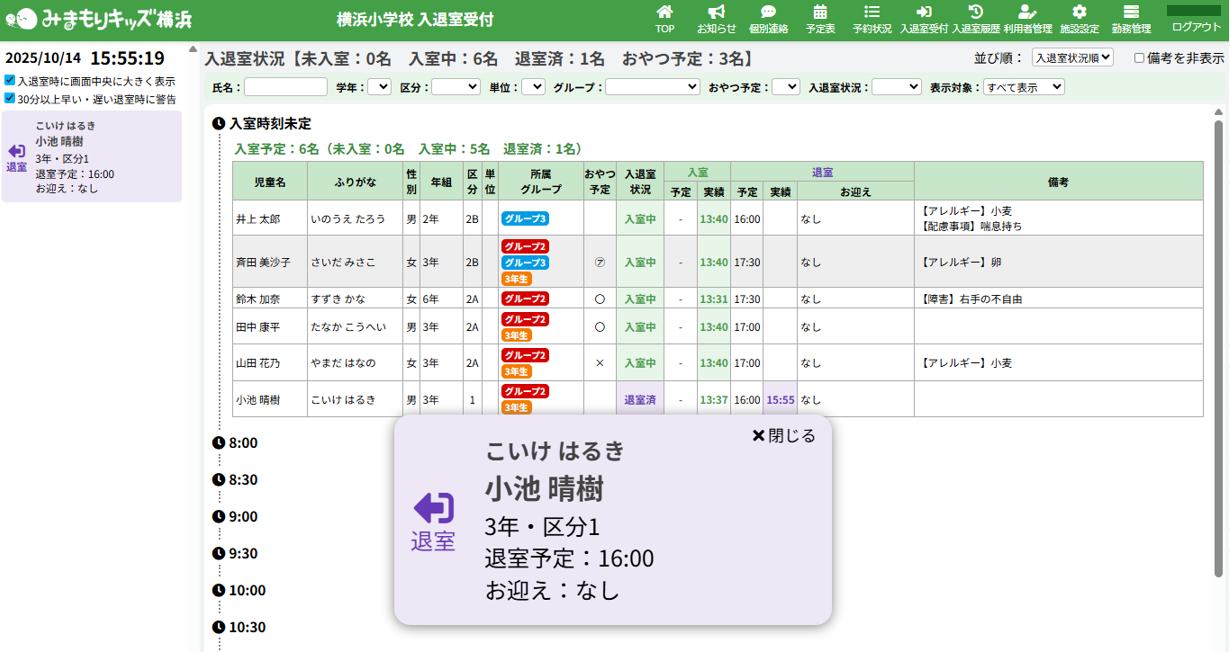The image size is (1230, 652).
Task: Click the 氏名 search input field
Action: pos(286,87)
